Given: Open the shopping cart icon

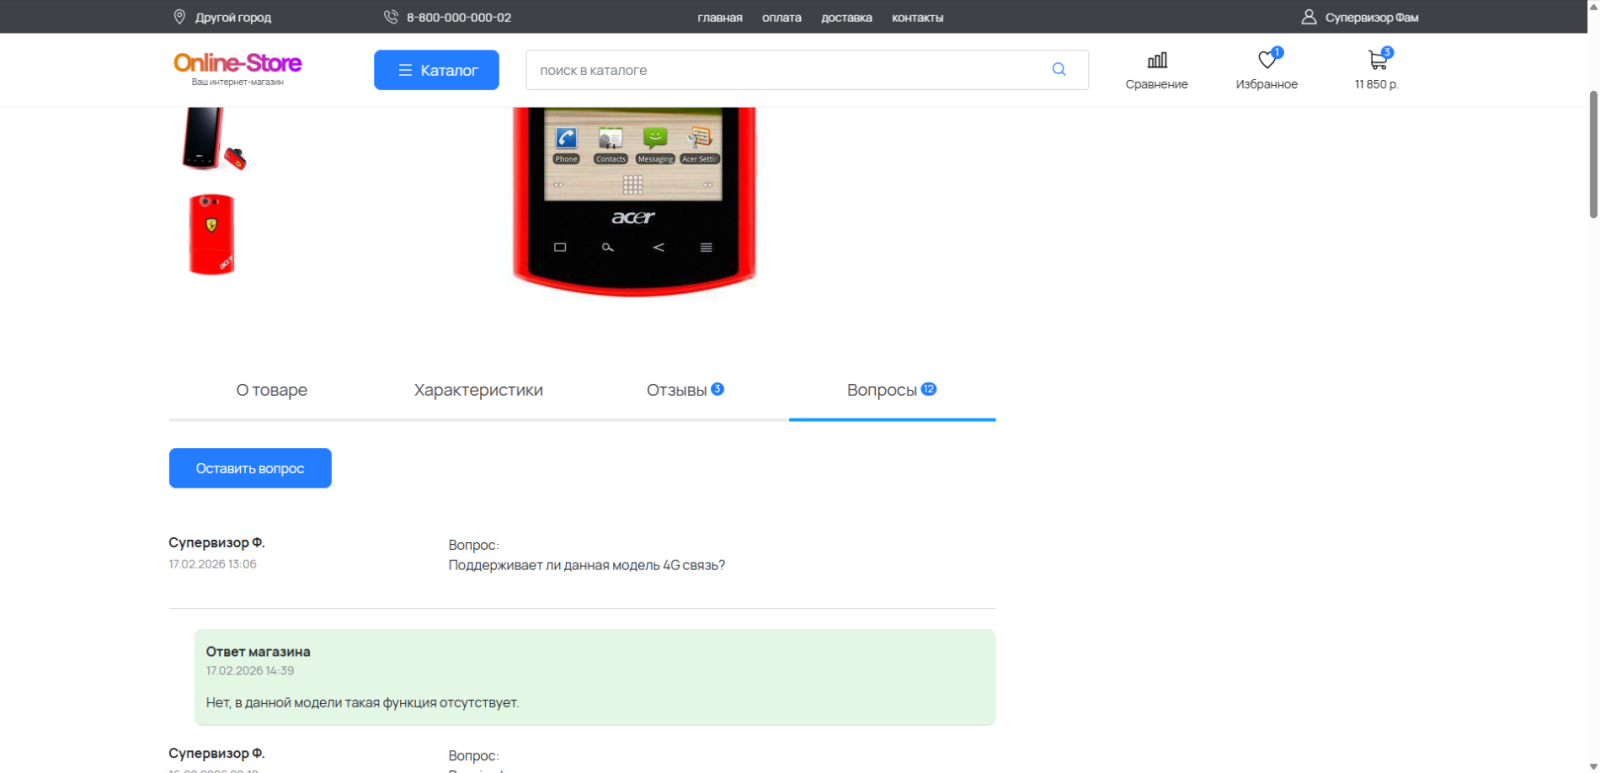Looking at the screenshot, I should (x=1377, y=61).
